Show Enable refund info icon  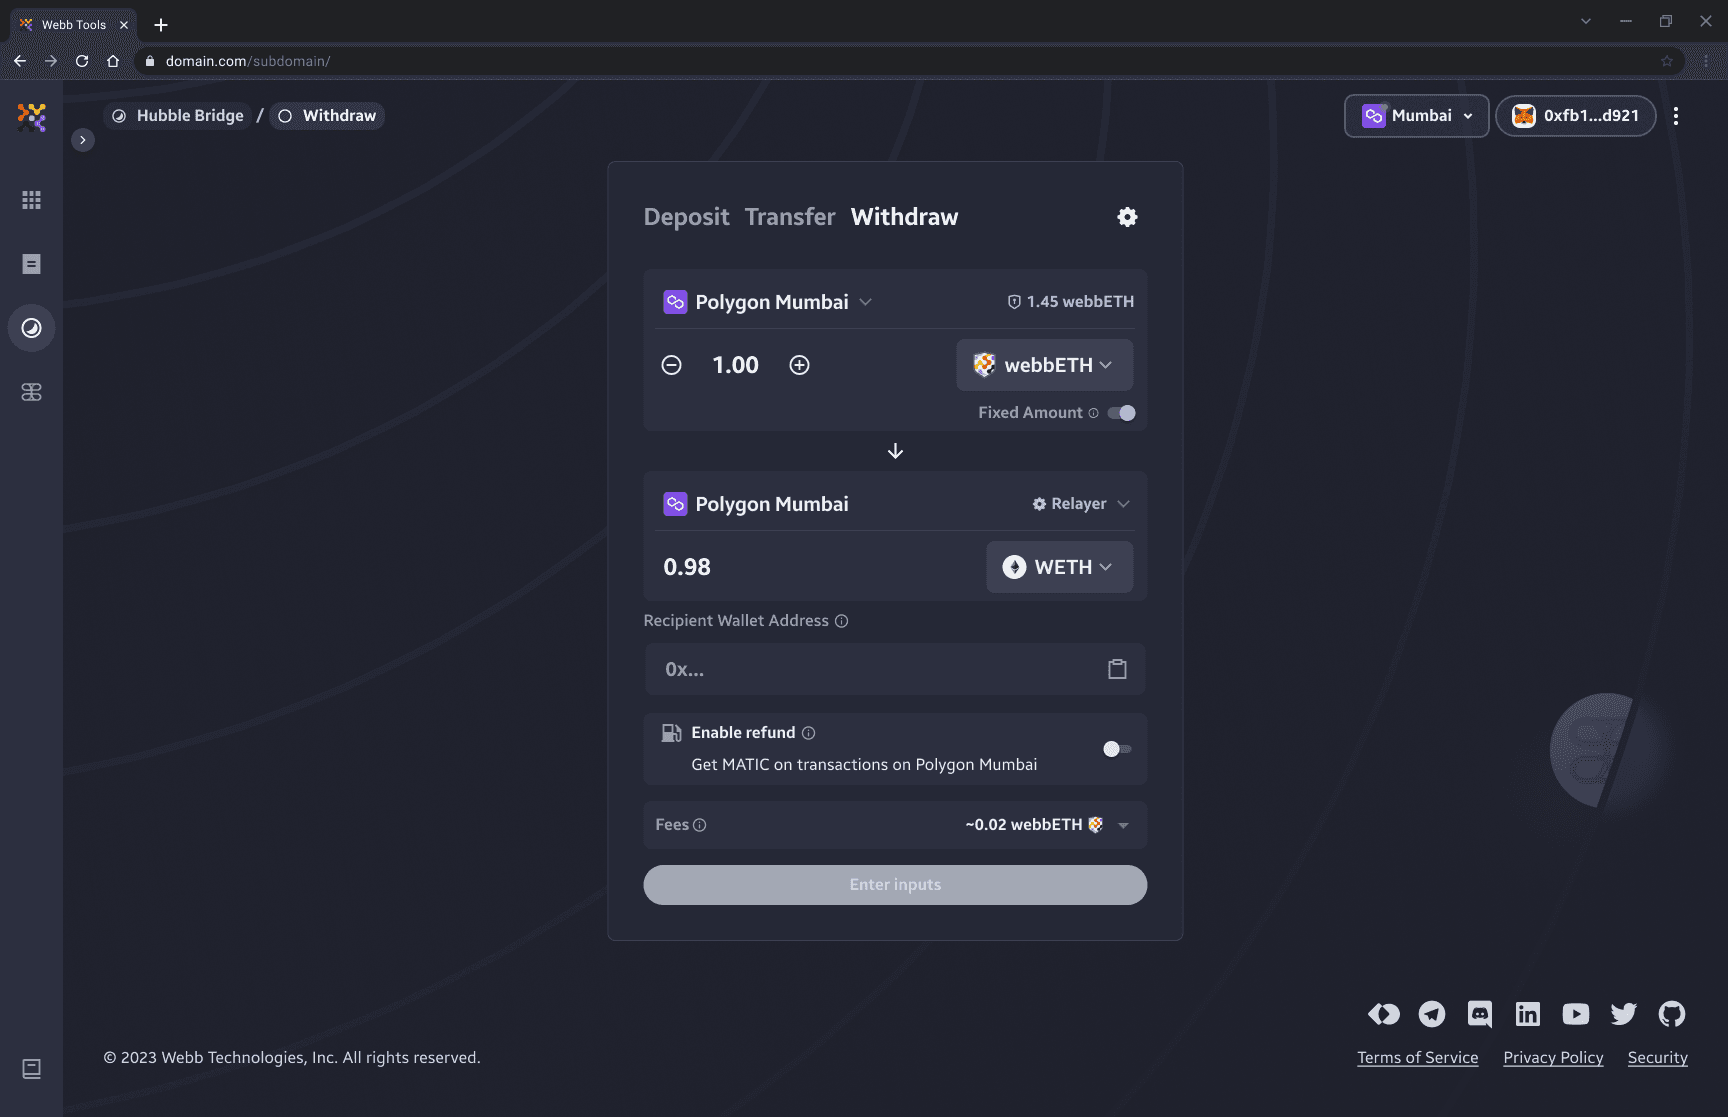[809, 733]
